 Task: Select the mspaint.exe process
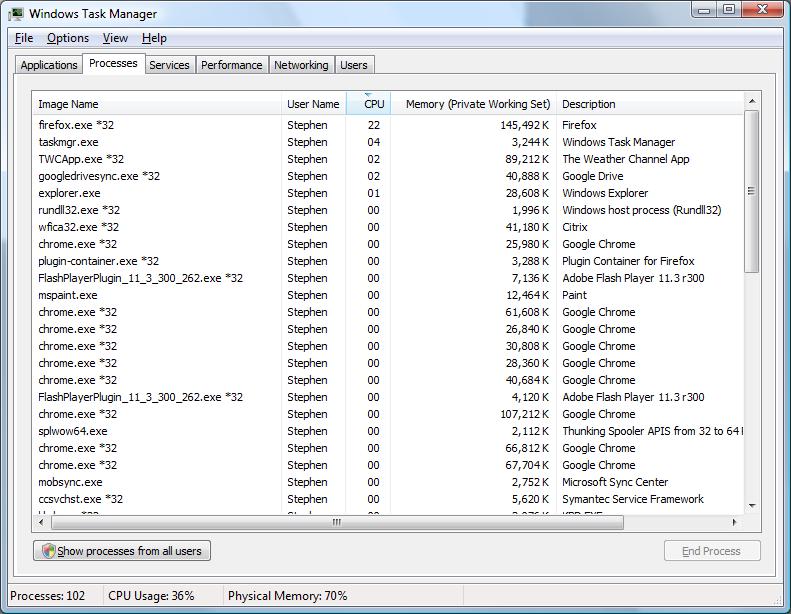(x=68, y=295)
